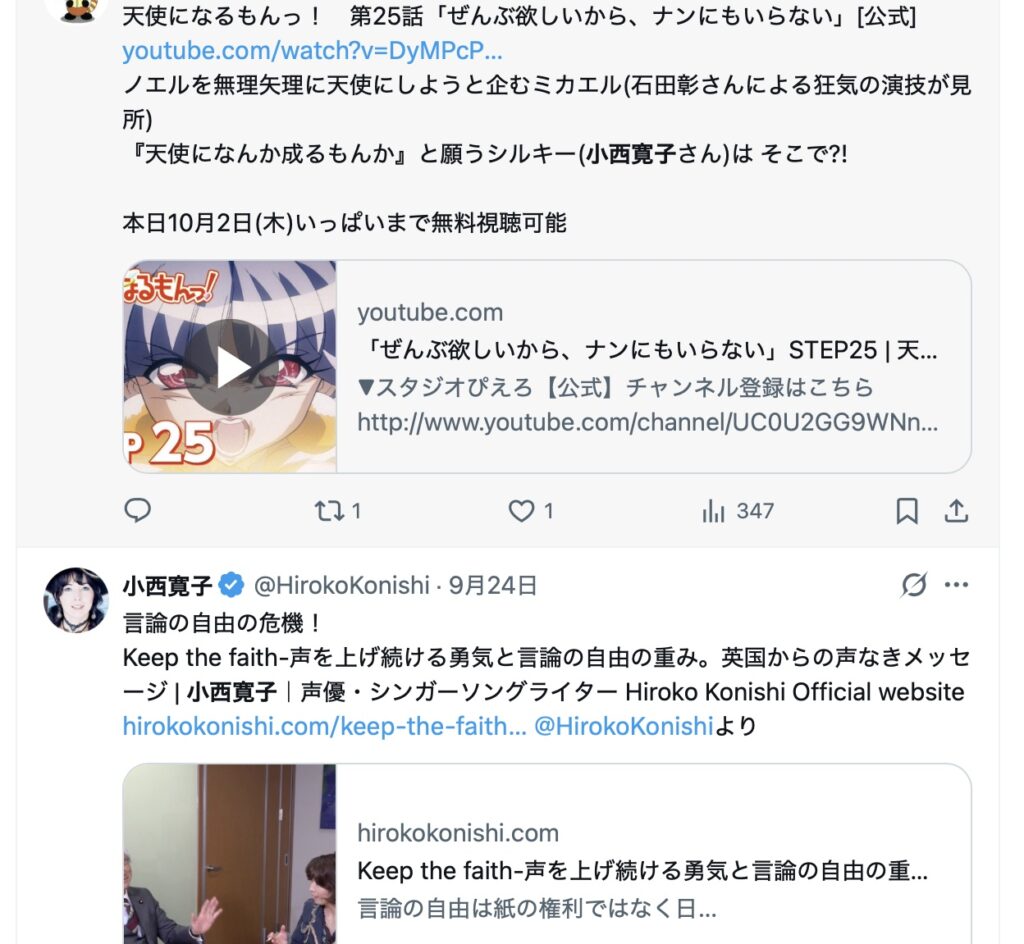Open the Keep the faith article thumbnail
Viewport: 1024px width, 944px height.
(230, 854)
